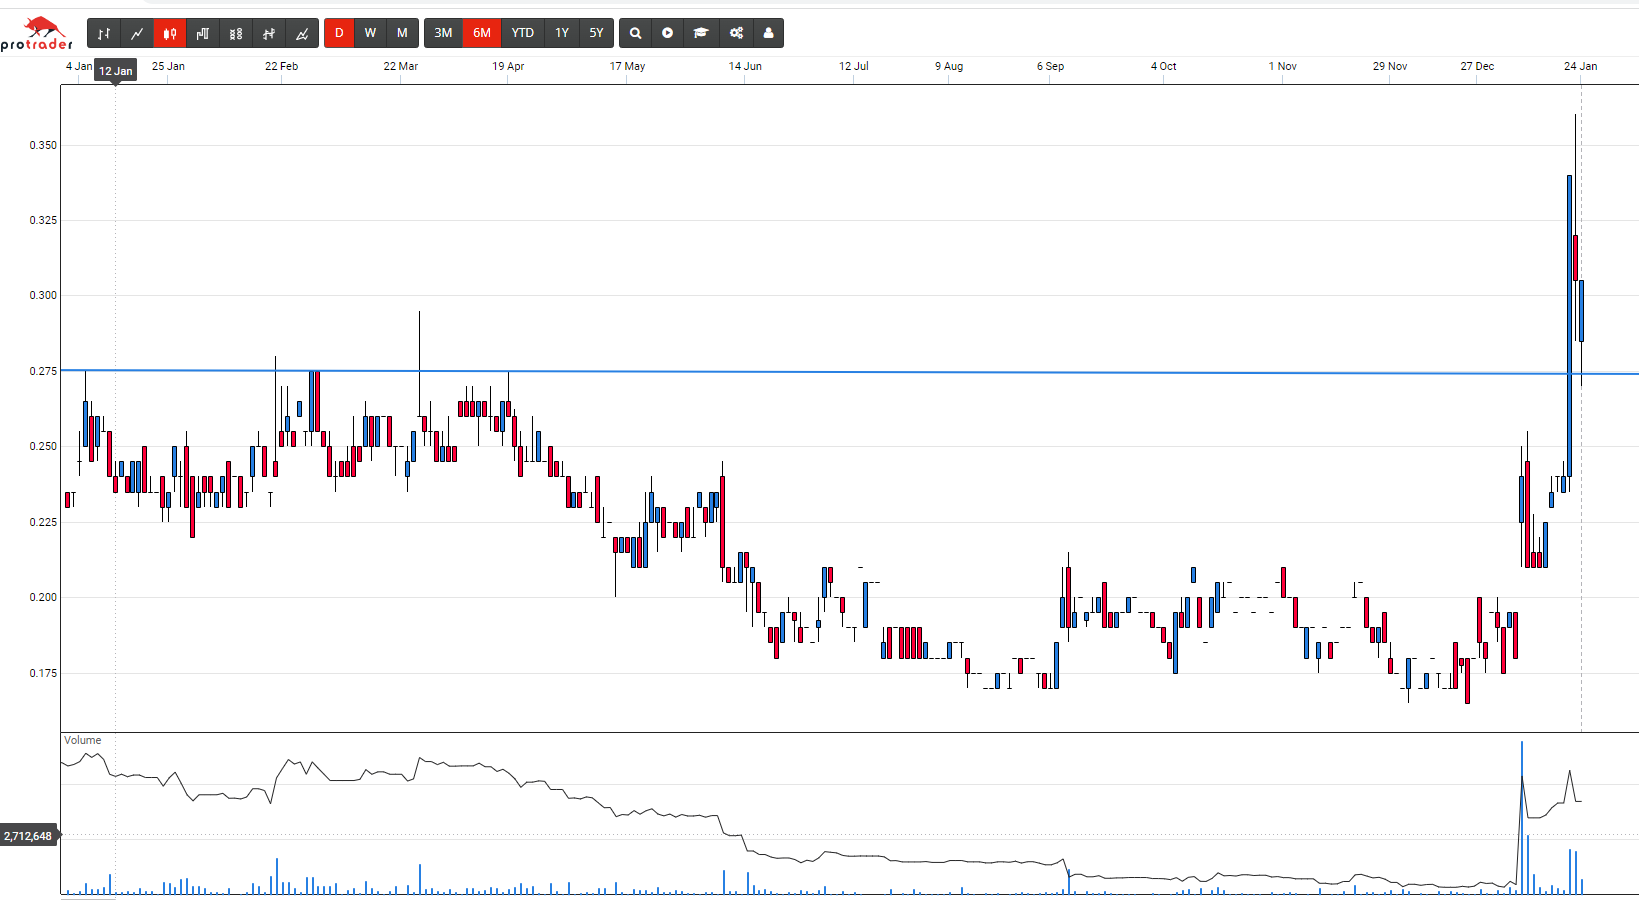Screen dimensions: 1639x900
Task: Select the 6M time range
Action: pos(482,33)
